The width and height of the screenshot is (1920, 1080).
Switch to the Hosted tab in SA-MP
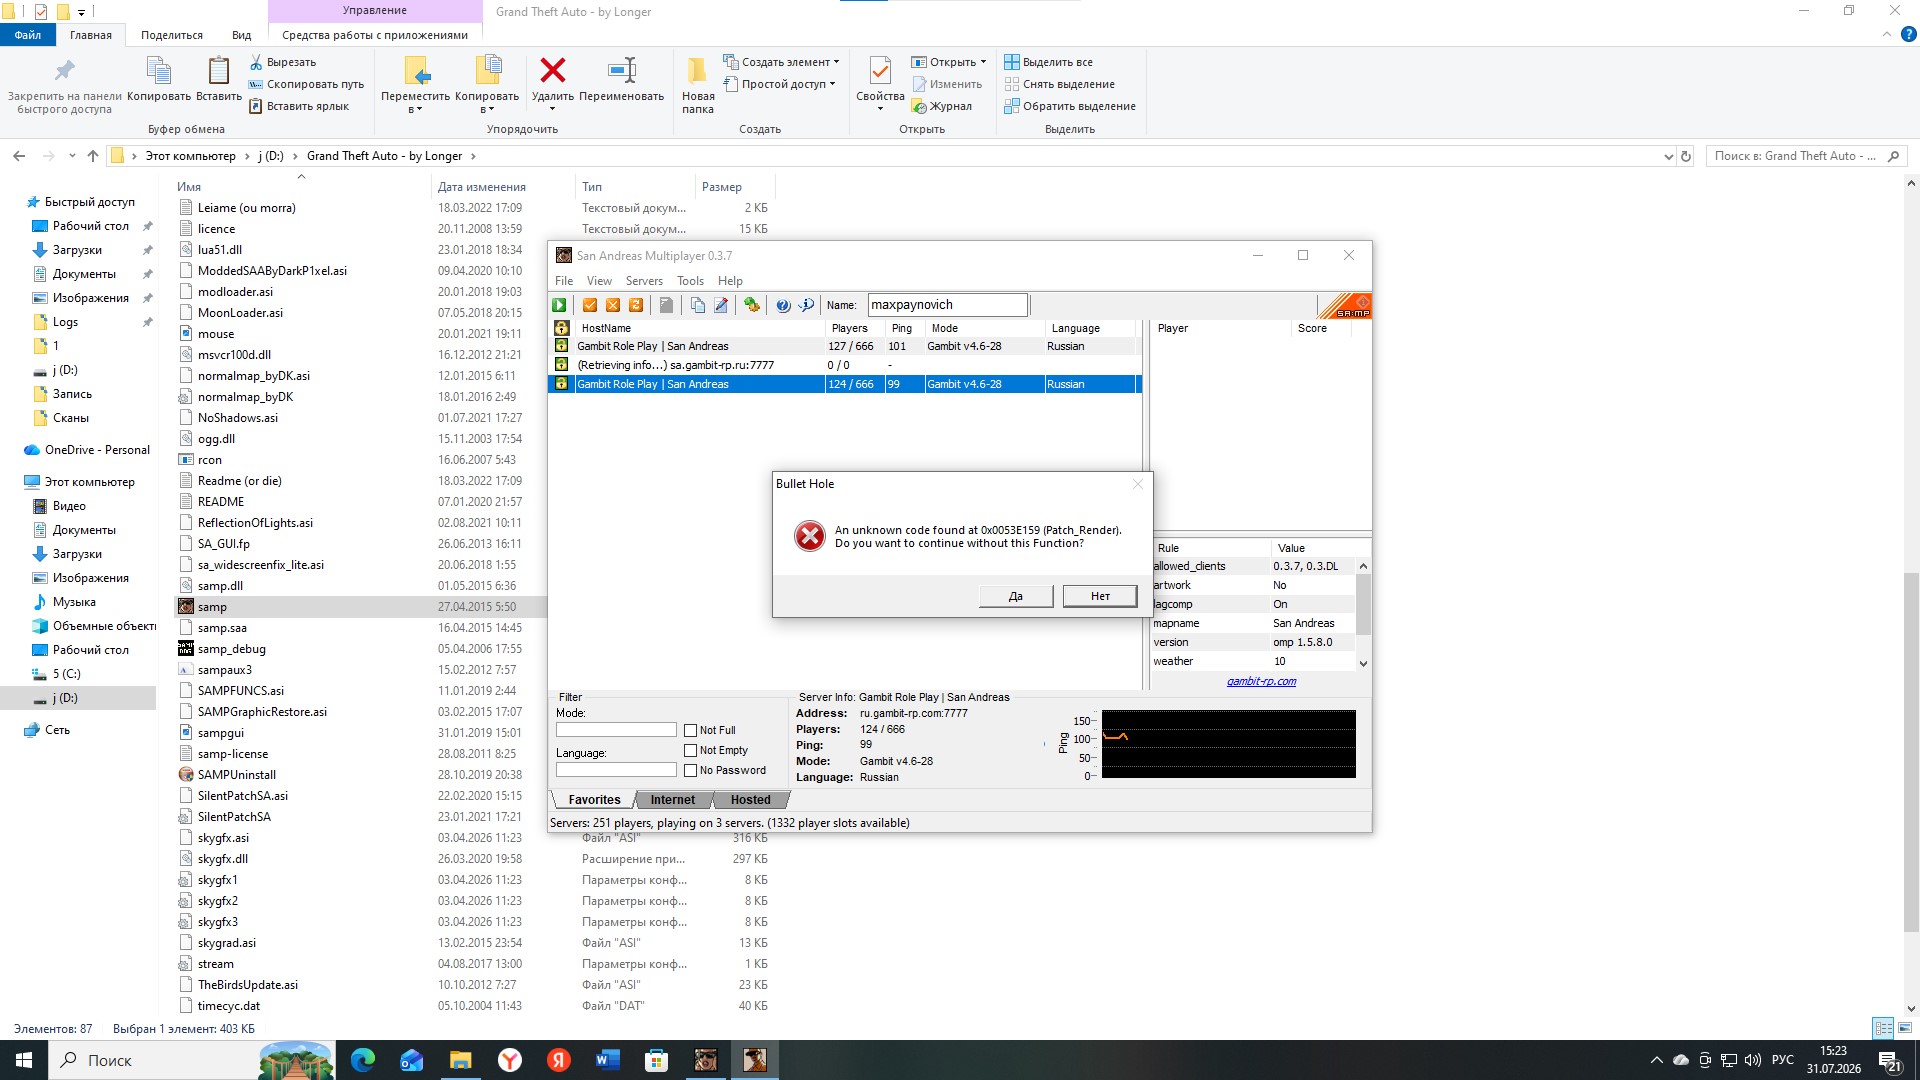[750, 800]
